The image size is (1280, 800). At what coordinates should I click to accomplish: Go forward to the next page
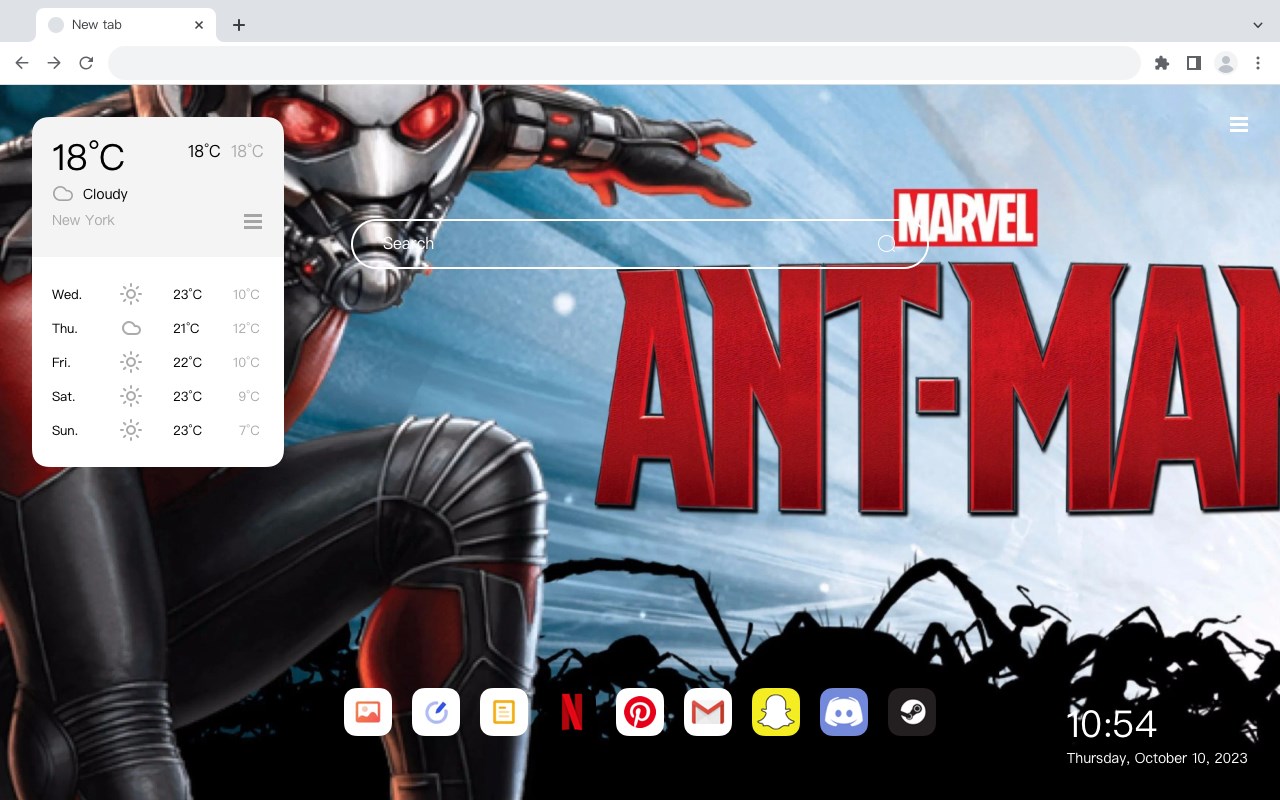[54, 63]
